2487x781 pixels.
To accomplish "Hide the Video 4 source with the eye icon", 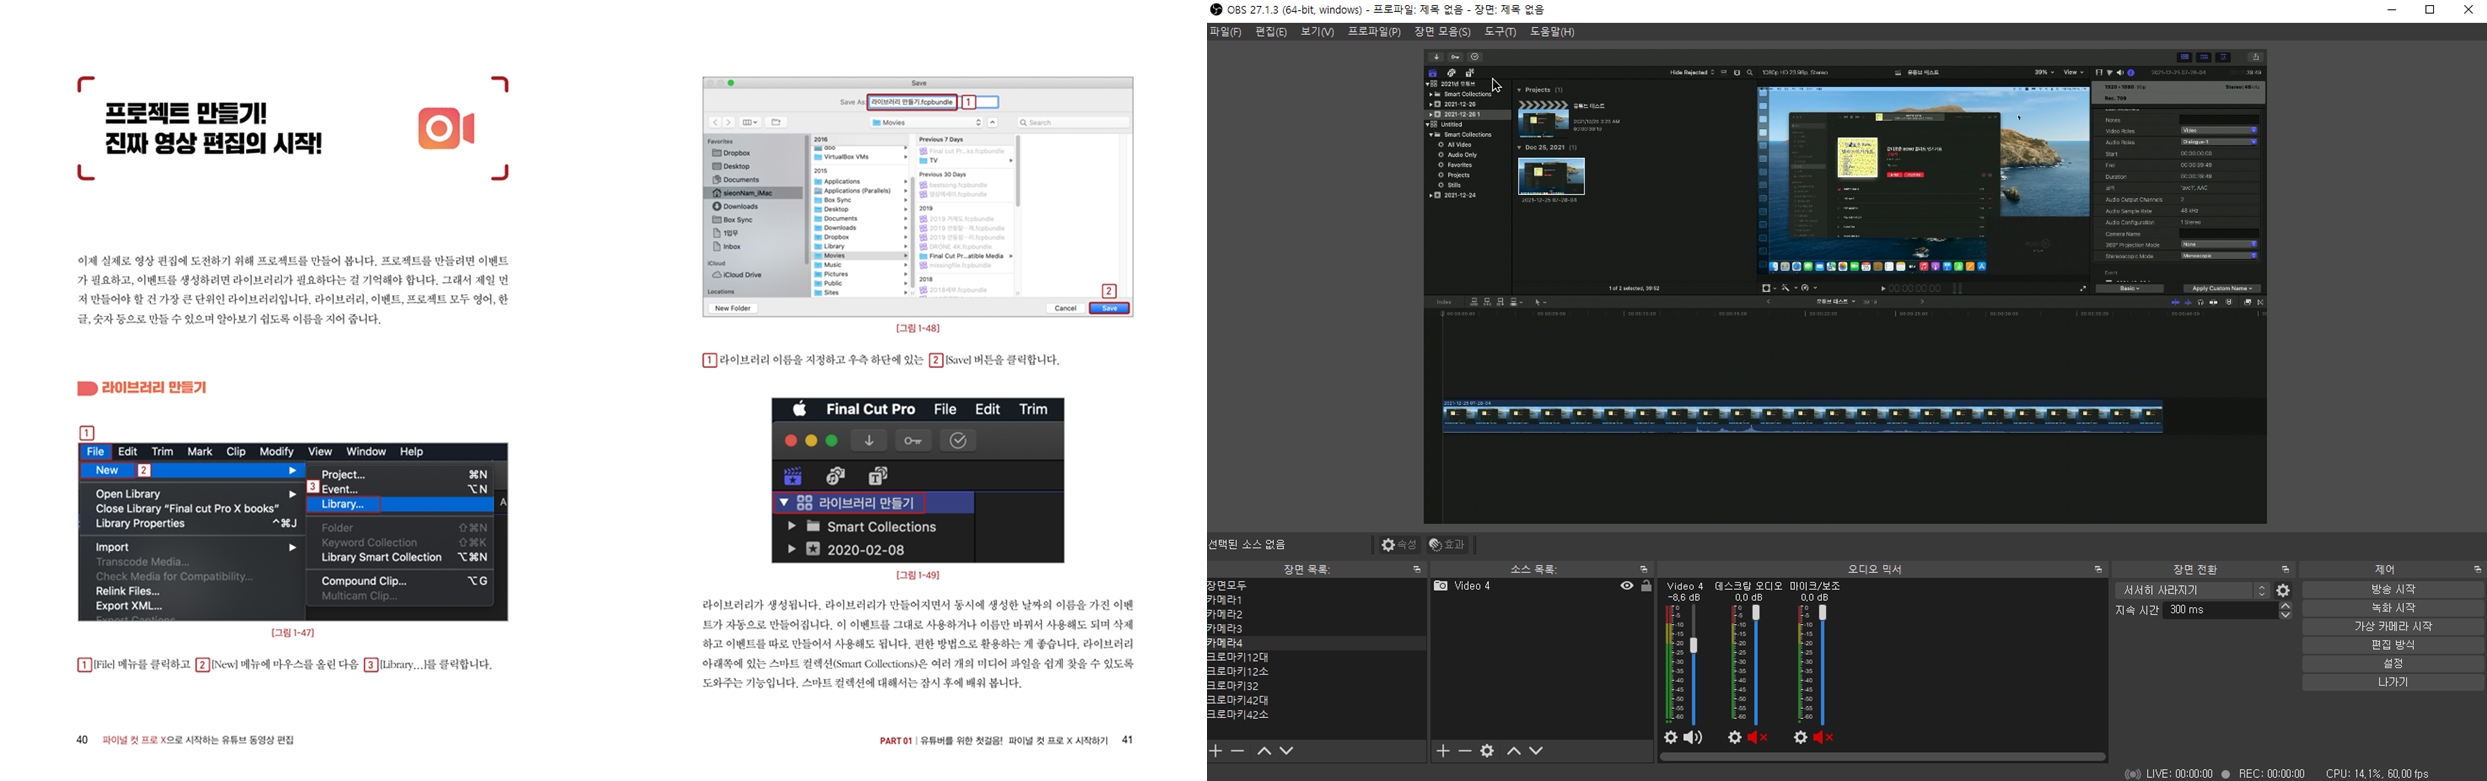I will 1627,587.
